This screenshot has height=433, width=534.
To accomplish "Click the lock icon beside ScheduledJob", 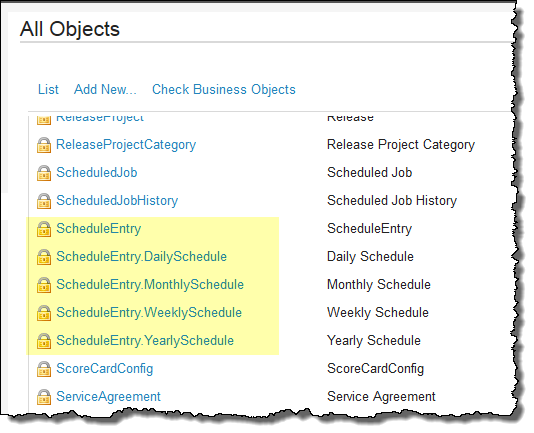I will 44,173.
